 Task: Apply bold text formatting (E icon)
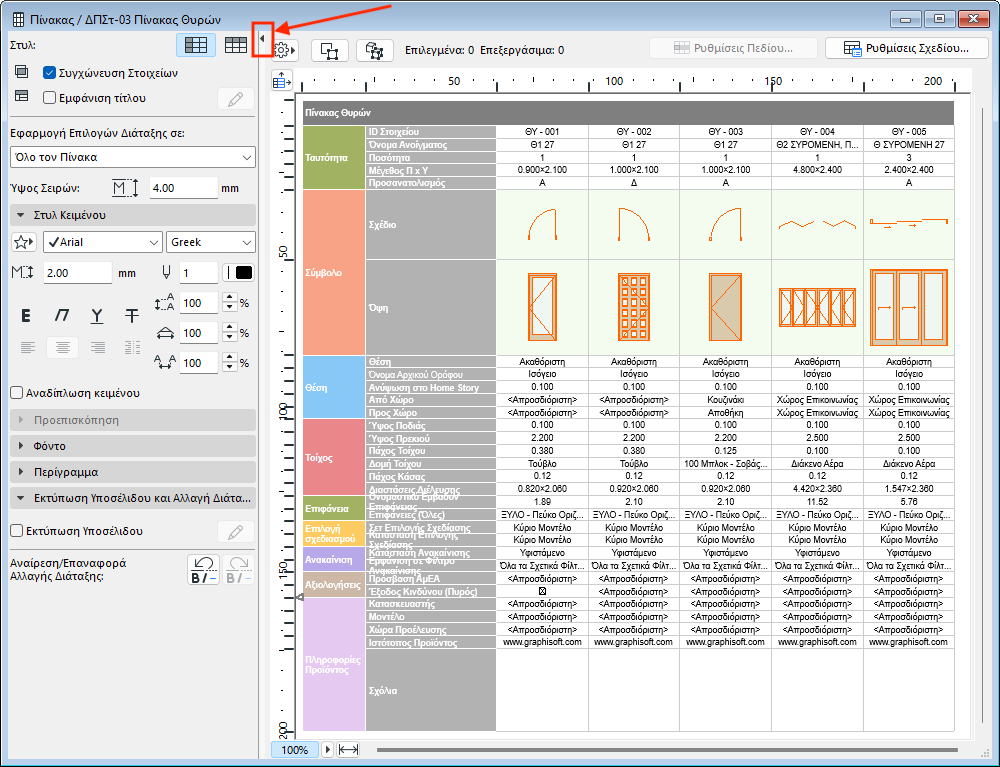point(27,316)
